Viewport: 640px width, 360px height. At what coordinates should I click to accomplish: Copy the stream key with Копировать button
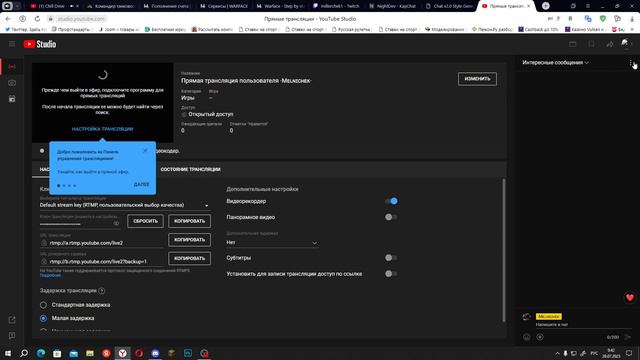point(189,221)
